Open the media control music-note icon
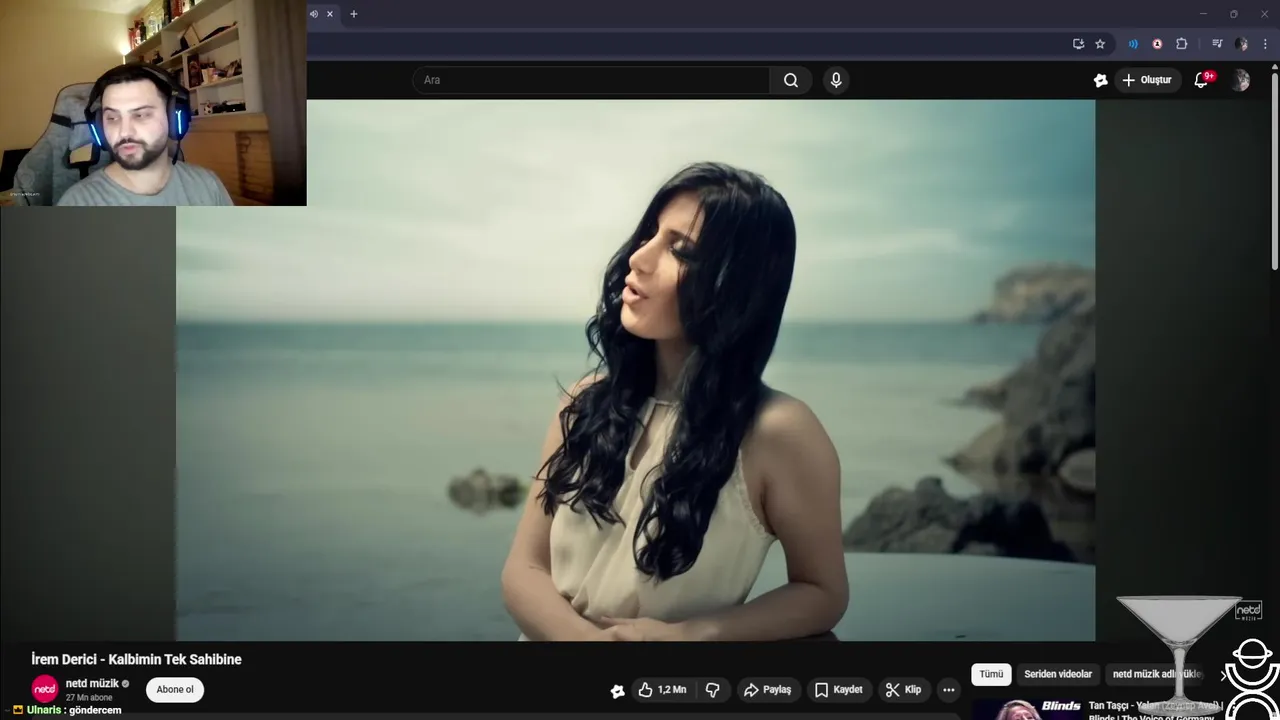1280x720 pixels. (x=1217, y=44)
